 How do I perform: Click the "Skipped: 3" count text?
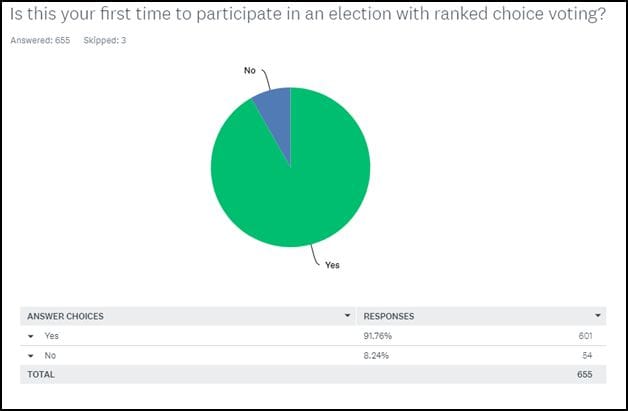tap(105, 40)
